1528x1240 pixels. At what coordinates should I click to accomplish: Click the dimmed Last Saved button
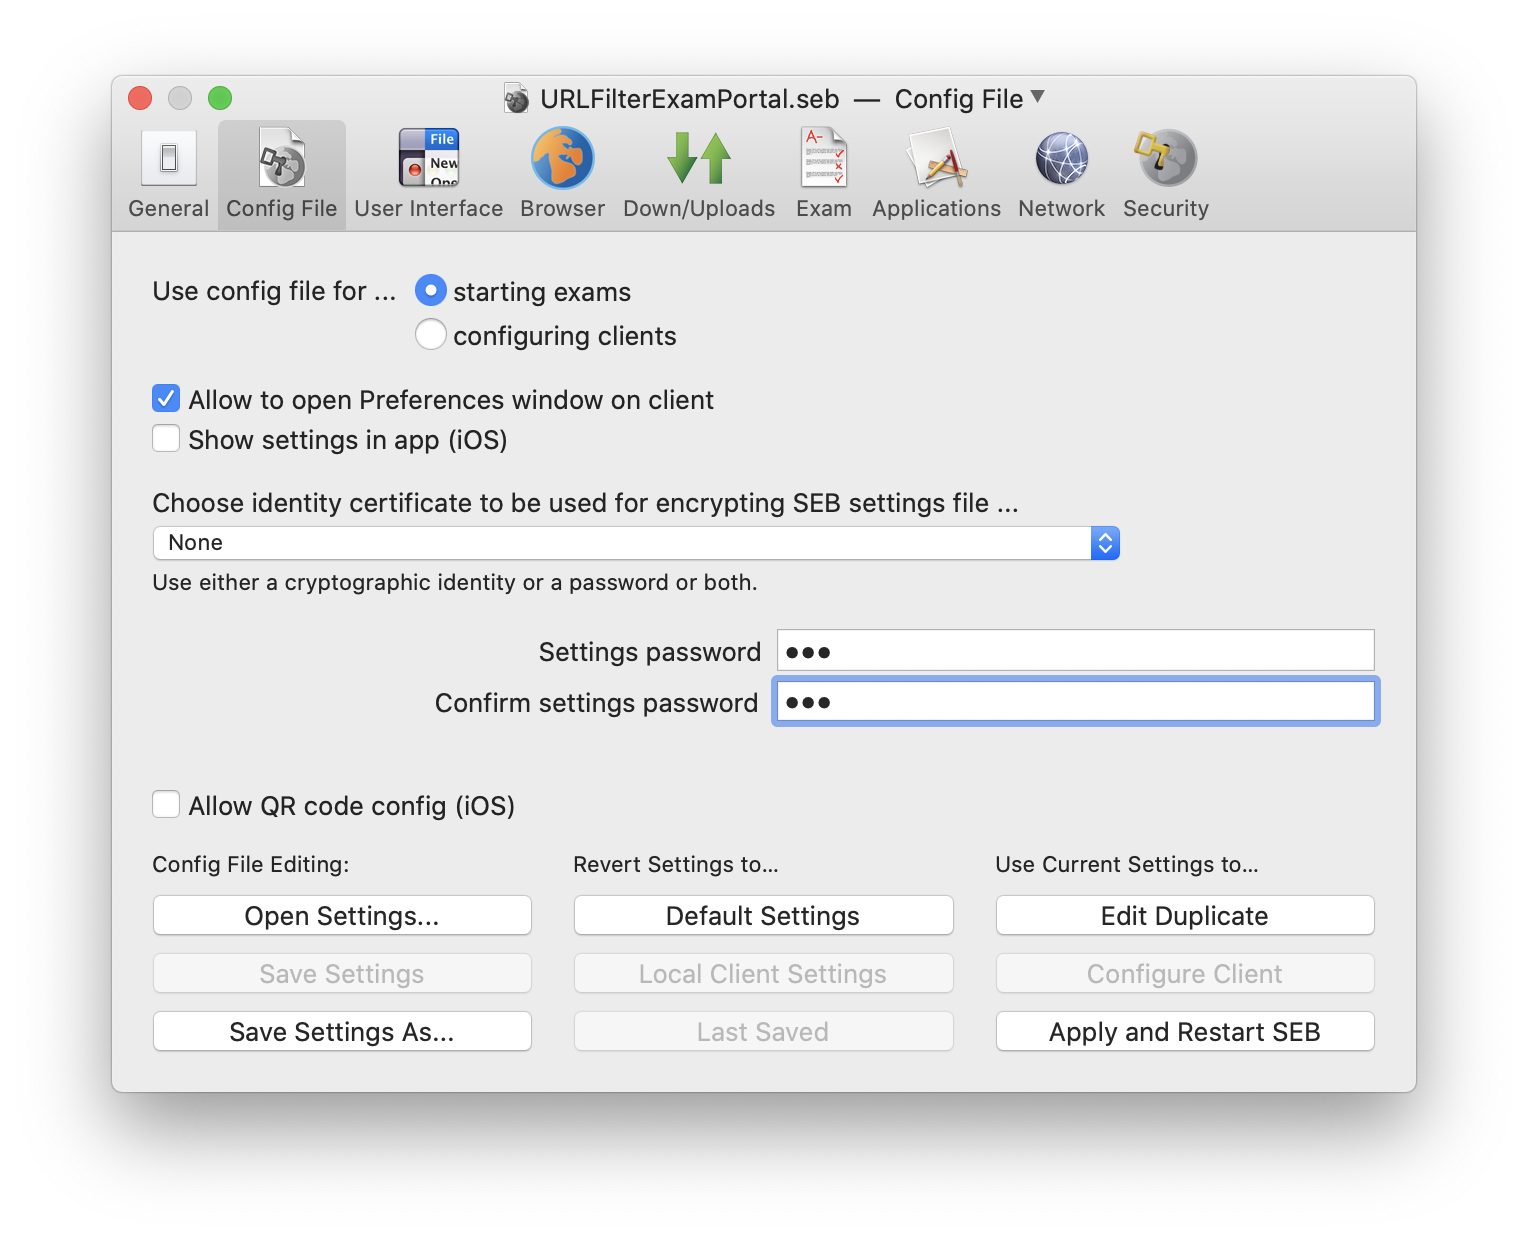(x=763, y=1031)
